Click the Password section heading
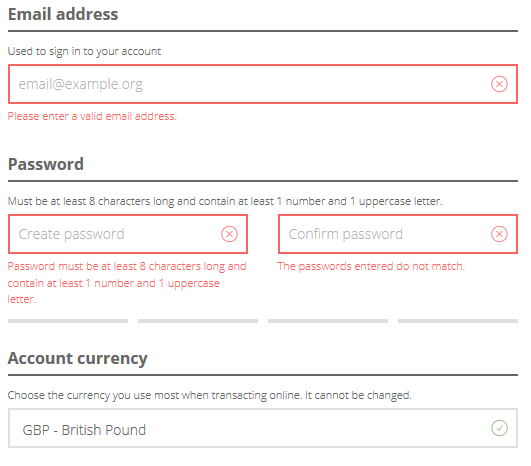Screen dimensions: 531x466 click(x=46, y=164)
